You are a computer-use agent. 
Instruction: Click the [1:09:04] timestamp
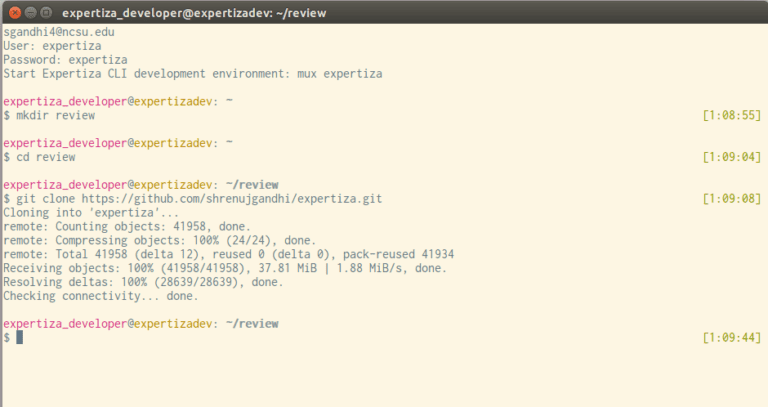(732, 157)
